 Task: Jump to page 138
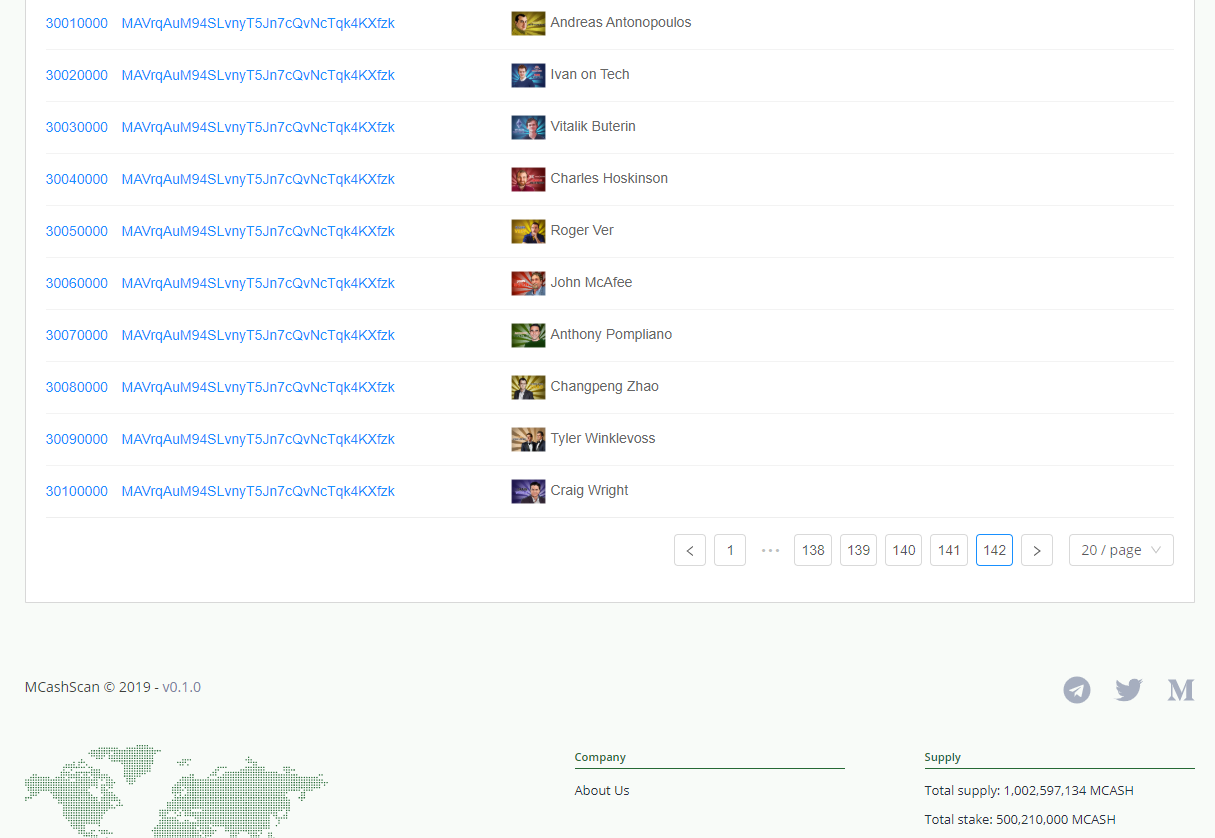point(813,550)
